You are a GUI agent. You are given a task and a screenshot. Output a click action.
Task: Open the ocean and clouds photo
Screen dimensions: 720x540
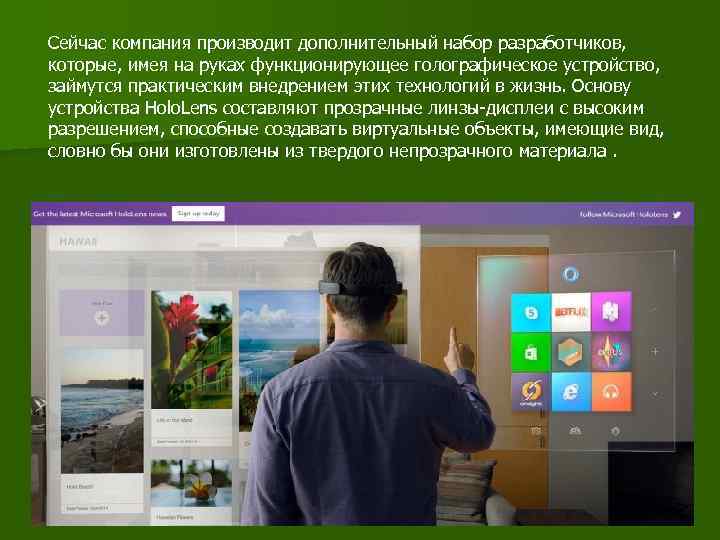(279, 360)
